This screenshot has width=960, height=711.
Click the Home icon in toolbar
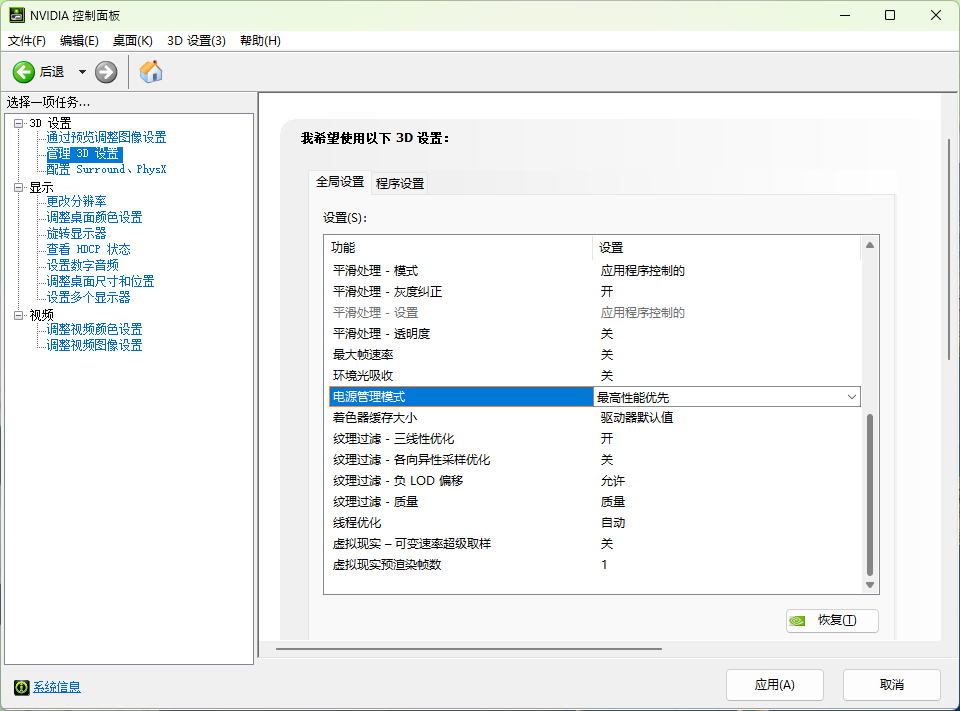coord(151,72)
